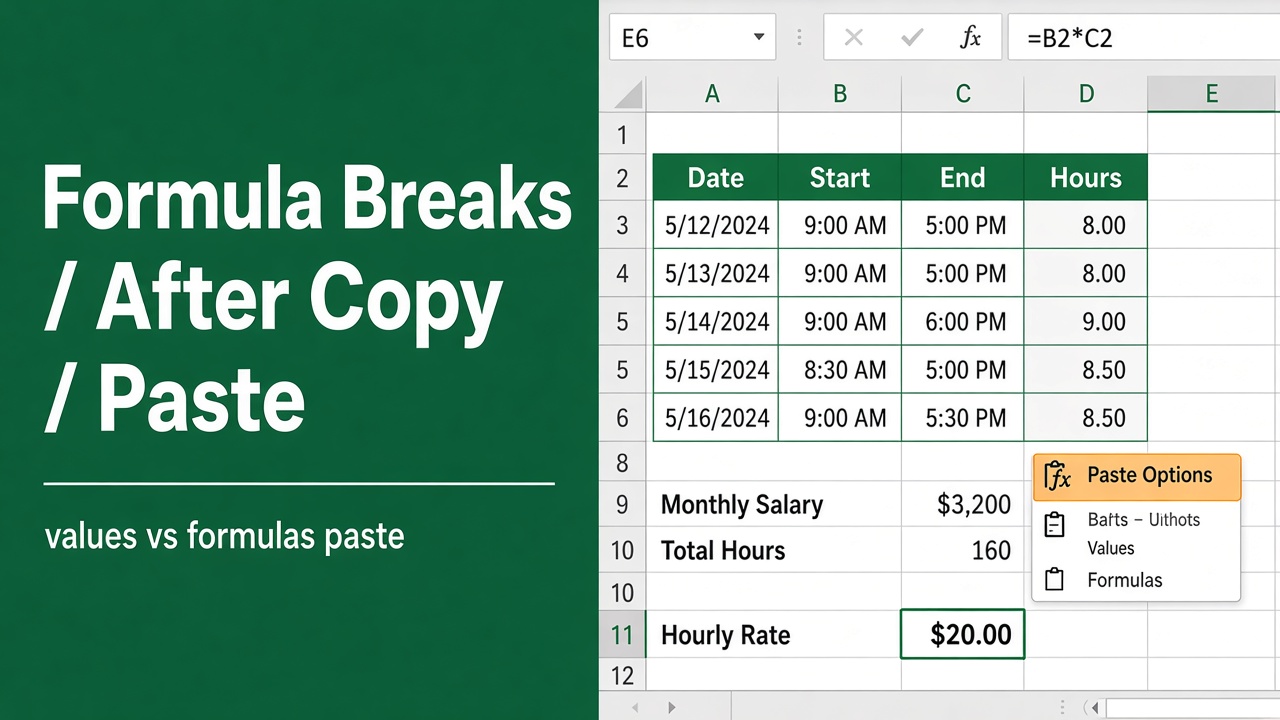Click the selected $20.00 cell
Screen dimensions: 1280x720
click(963, 634)
